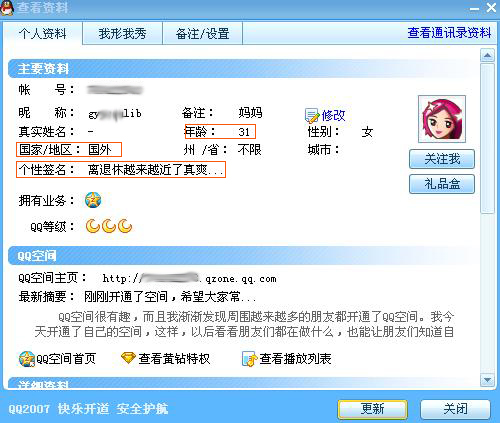Open the pink-haired girl avatar picture
The height and width of the screenshot is (423, 500).
(442, 119)
